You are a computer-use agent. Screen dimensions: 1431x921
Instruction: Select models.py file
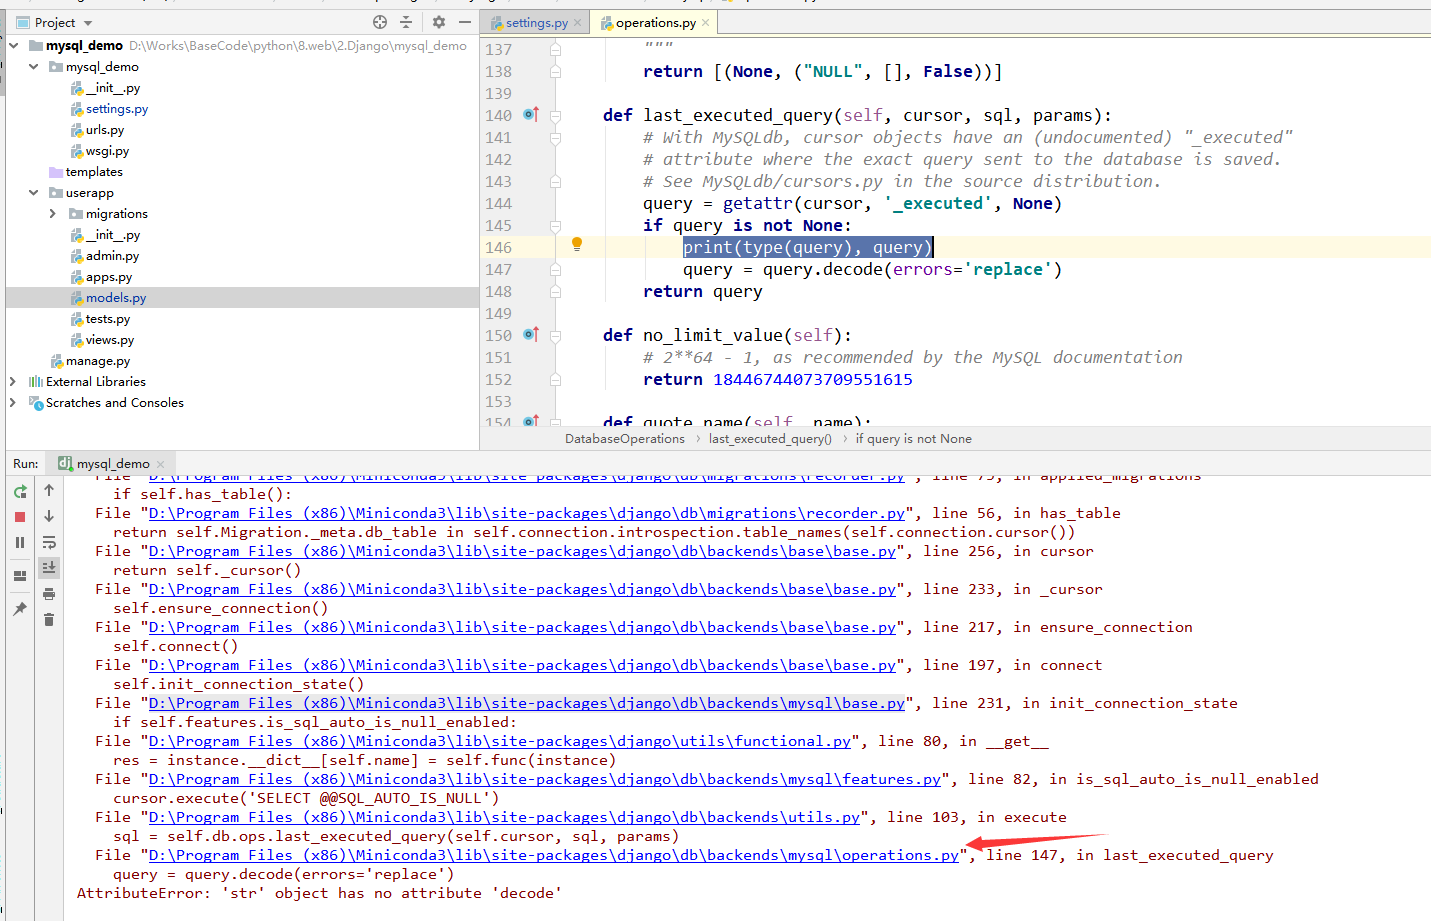115,298
